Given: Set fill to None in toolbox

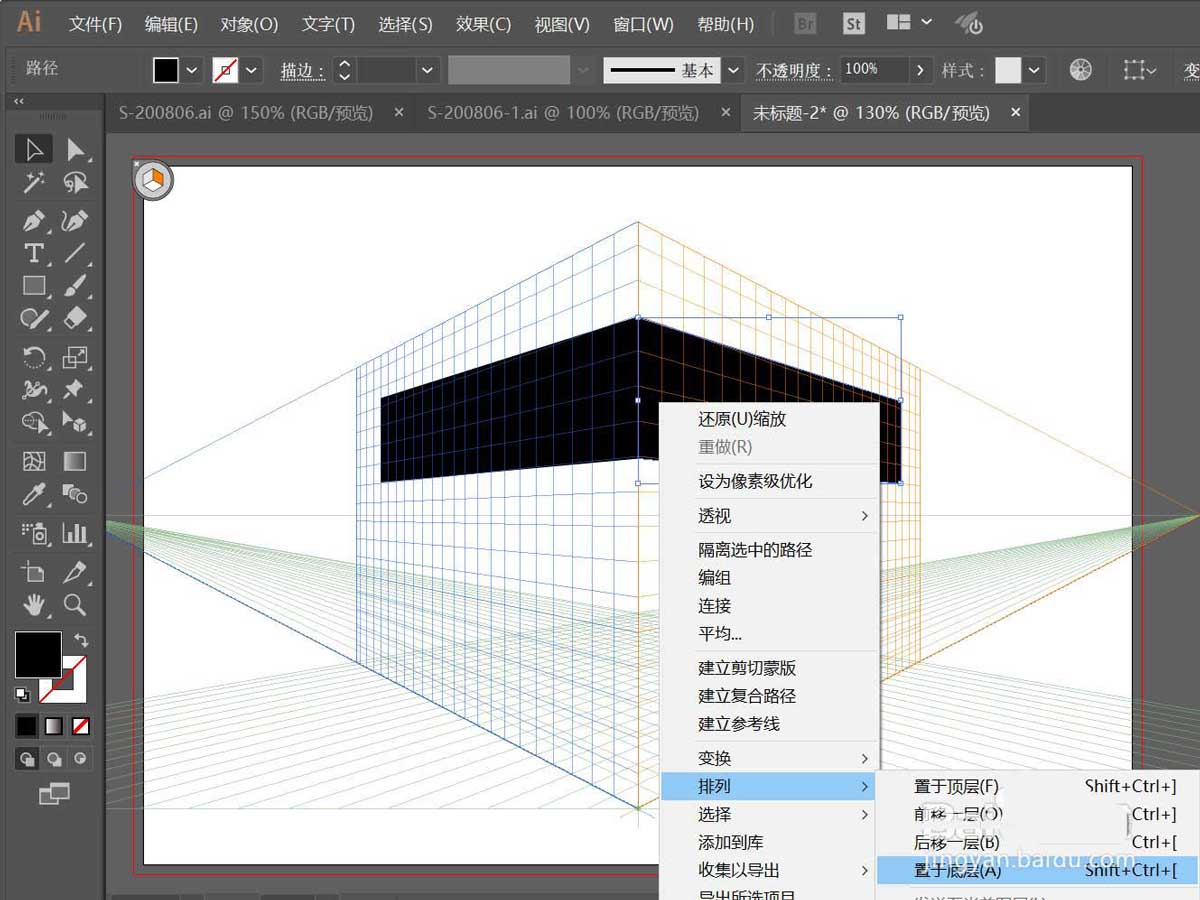Looking at the screenshot, I should tap(80, 725).
